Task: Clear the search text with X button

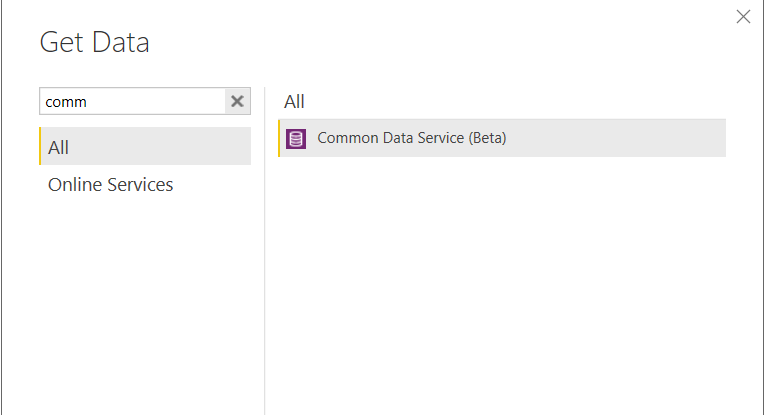Action: click(237, 101)
